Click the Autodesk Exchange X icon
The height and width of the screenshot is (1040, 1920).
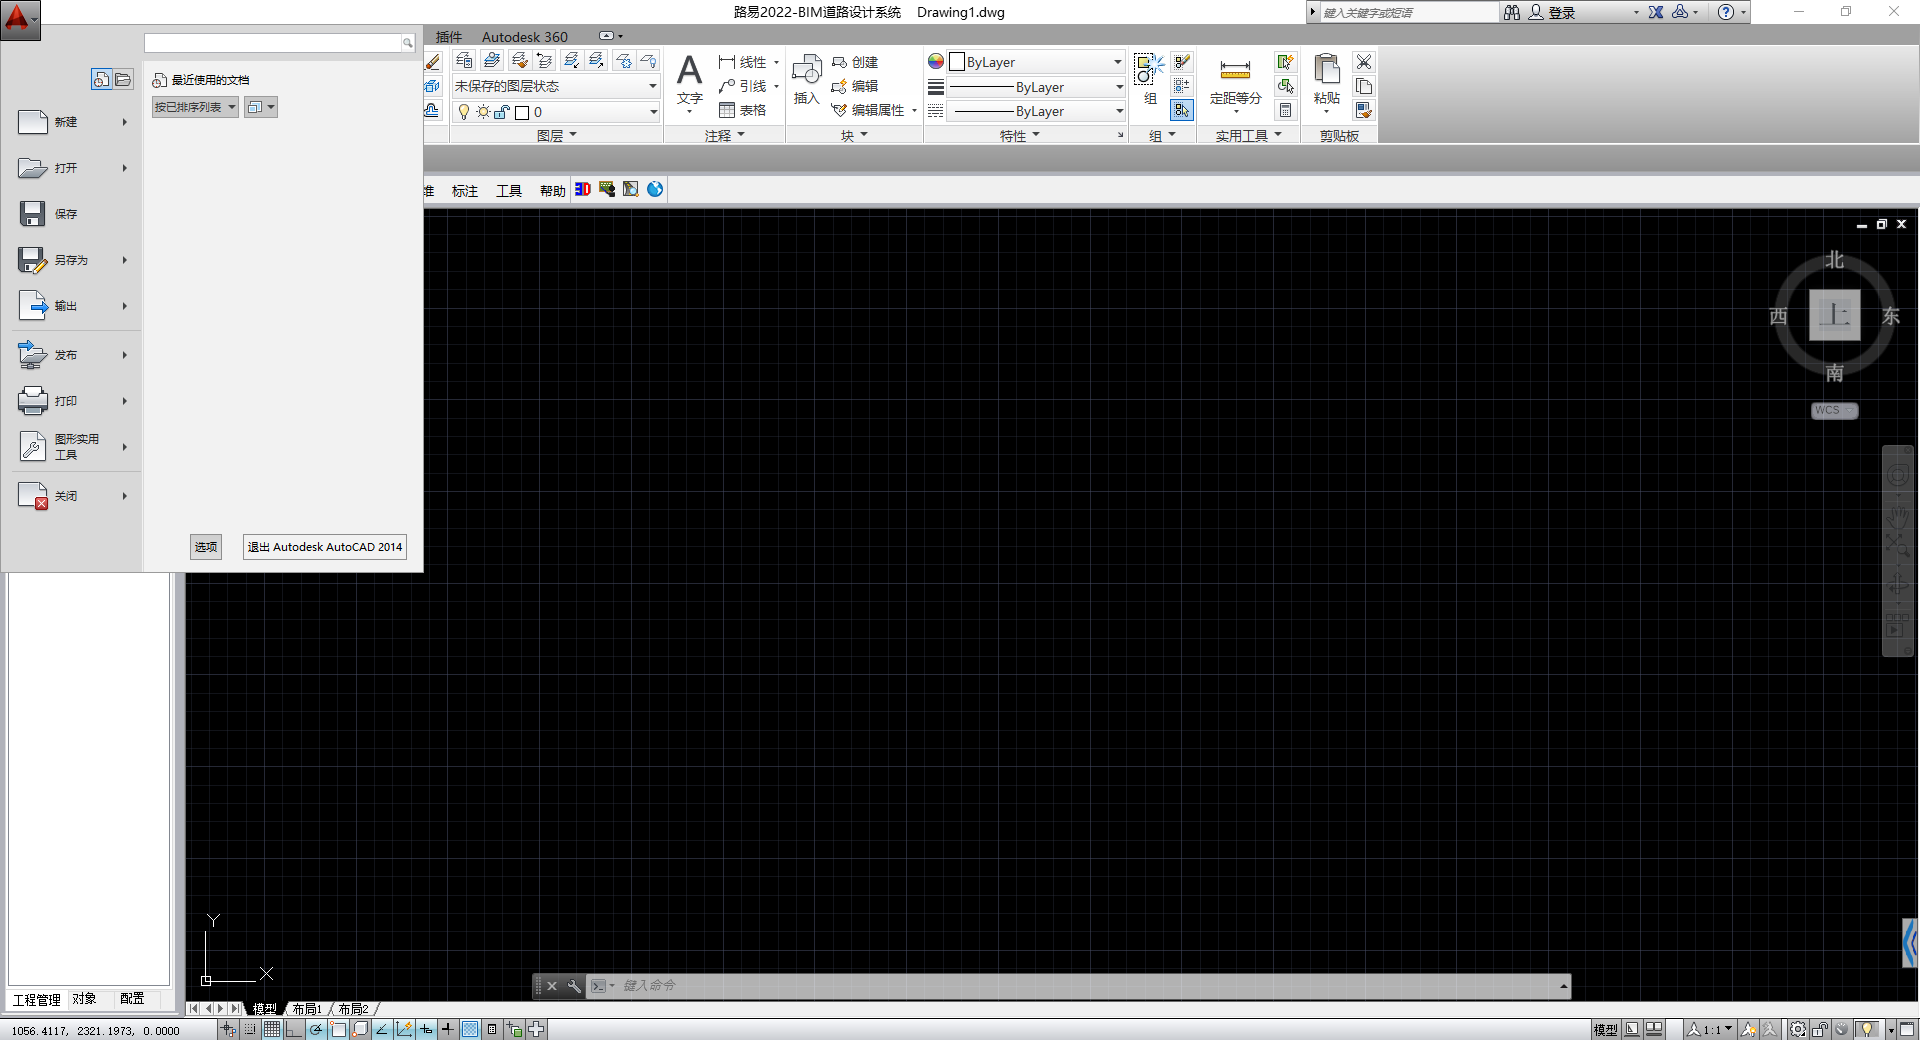1656,12
